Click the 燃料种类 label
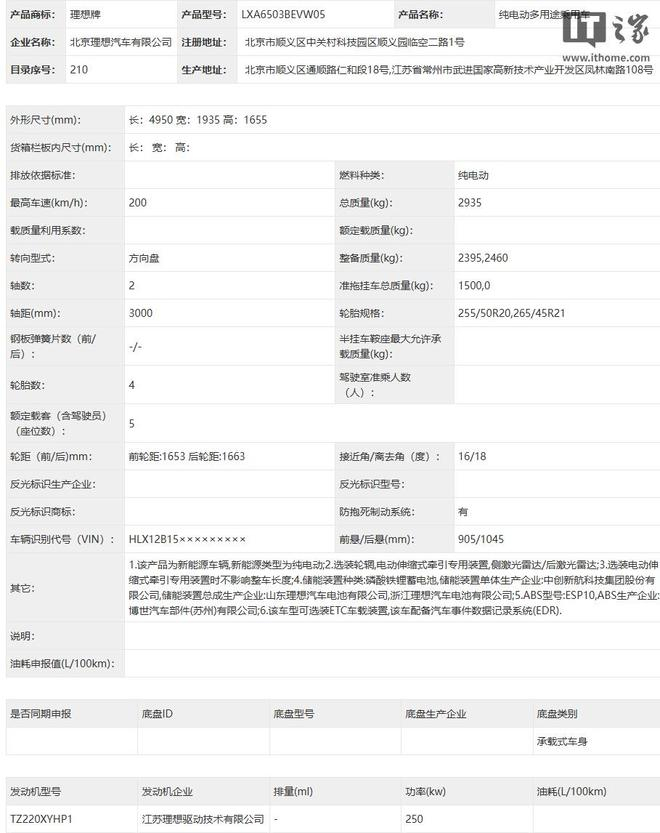660x833 pixels. [x=361, y=175]
